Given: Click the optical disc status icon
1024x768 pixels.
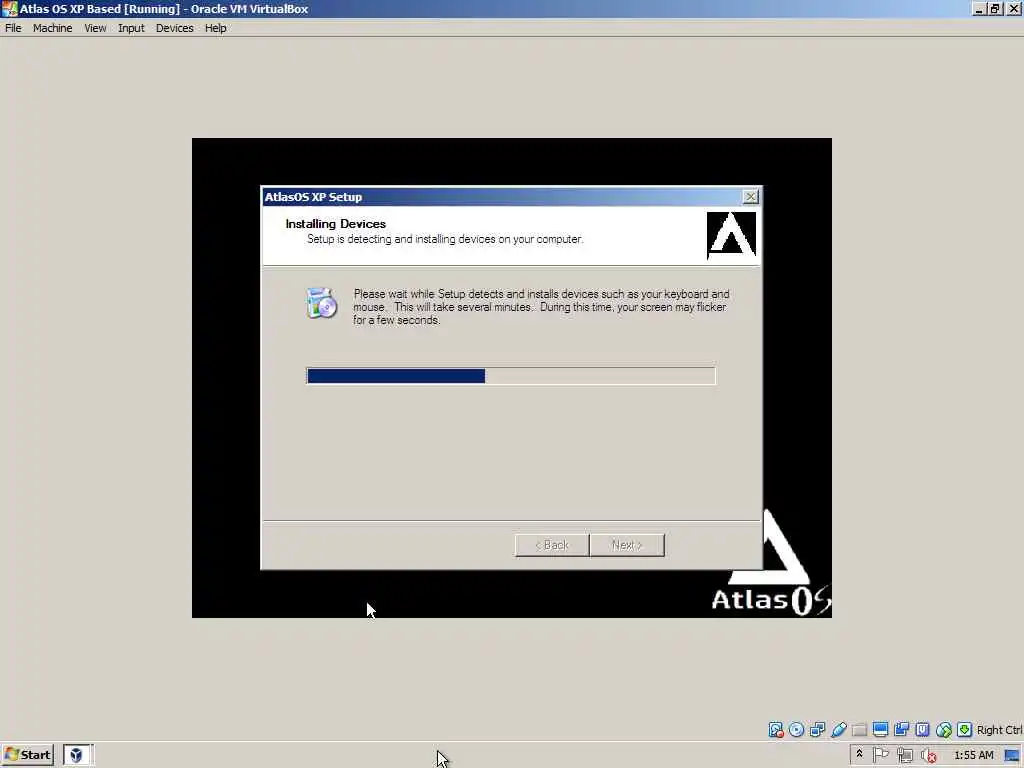Looking at the screenshot, I should (796, 729).
